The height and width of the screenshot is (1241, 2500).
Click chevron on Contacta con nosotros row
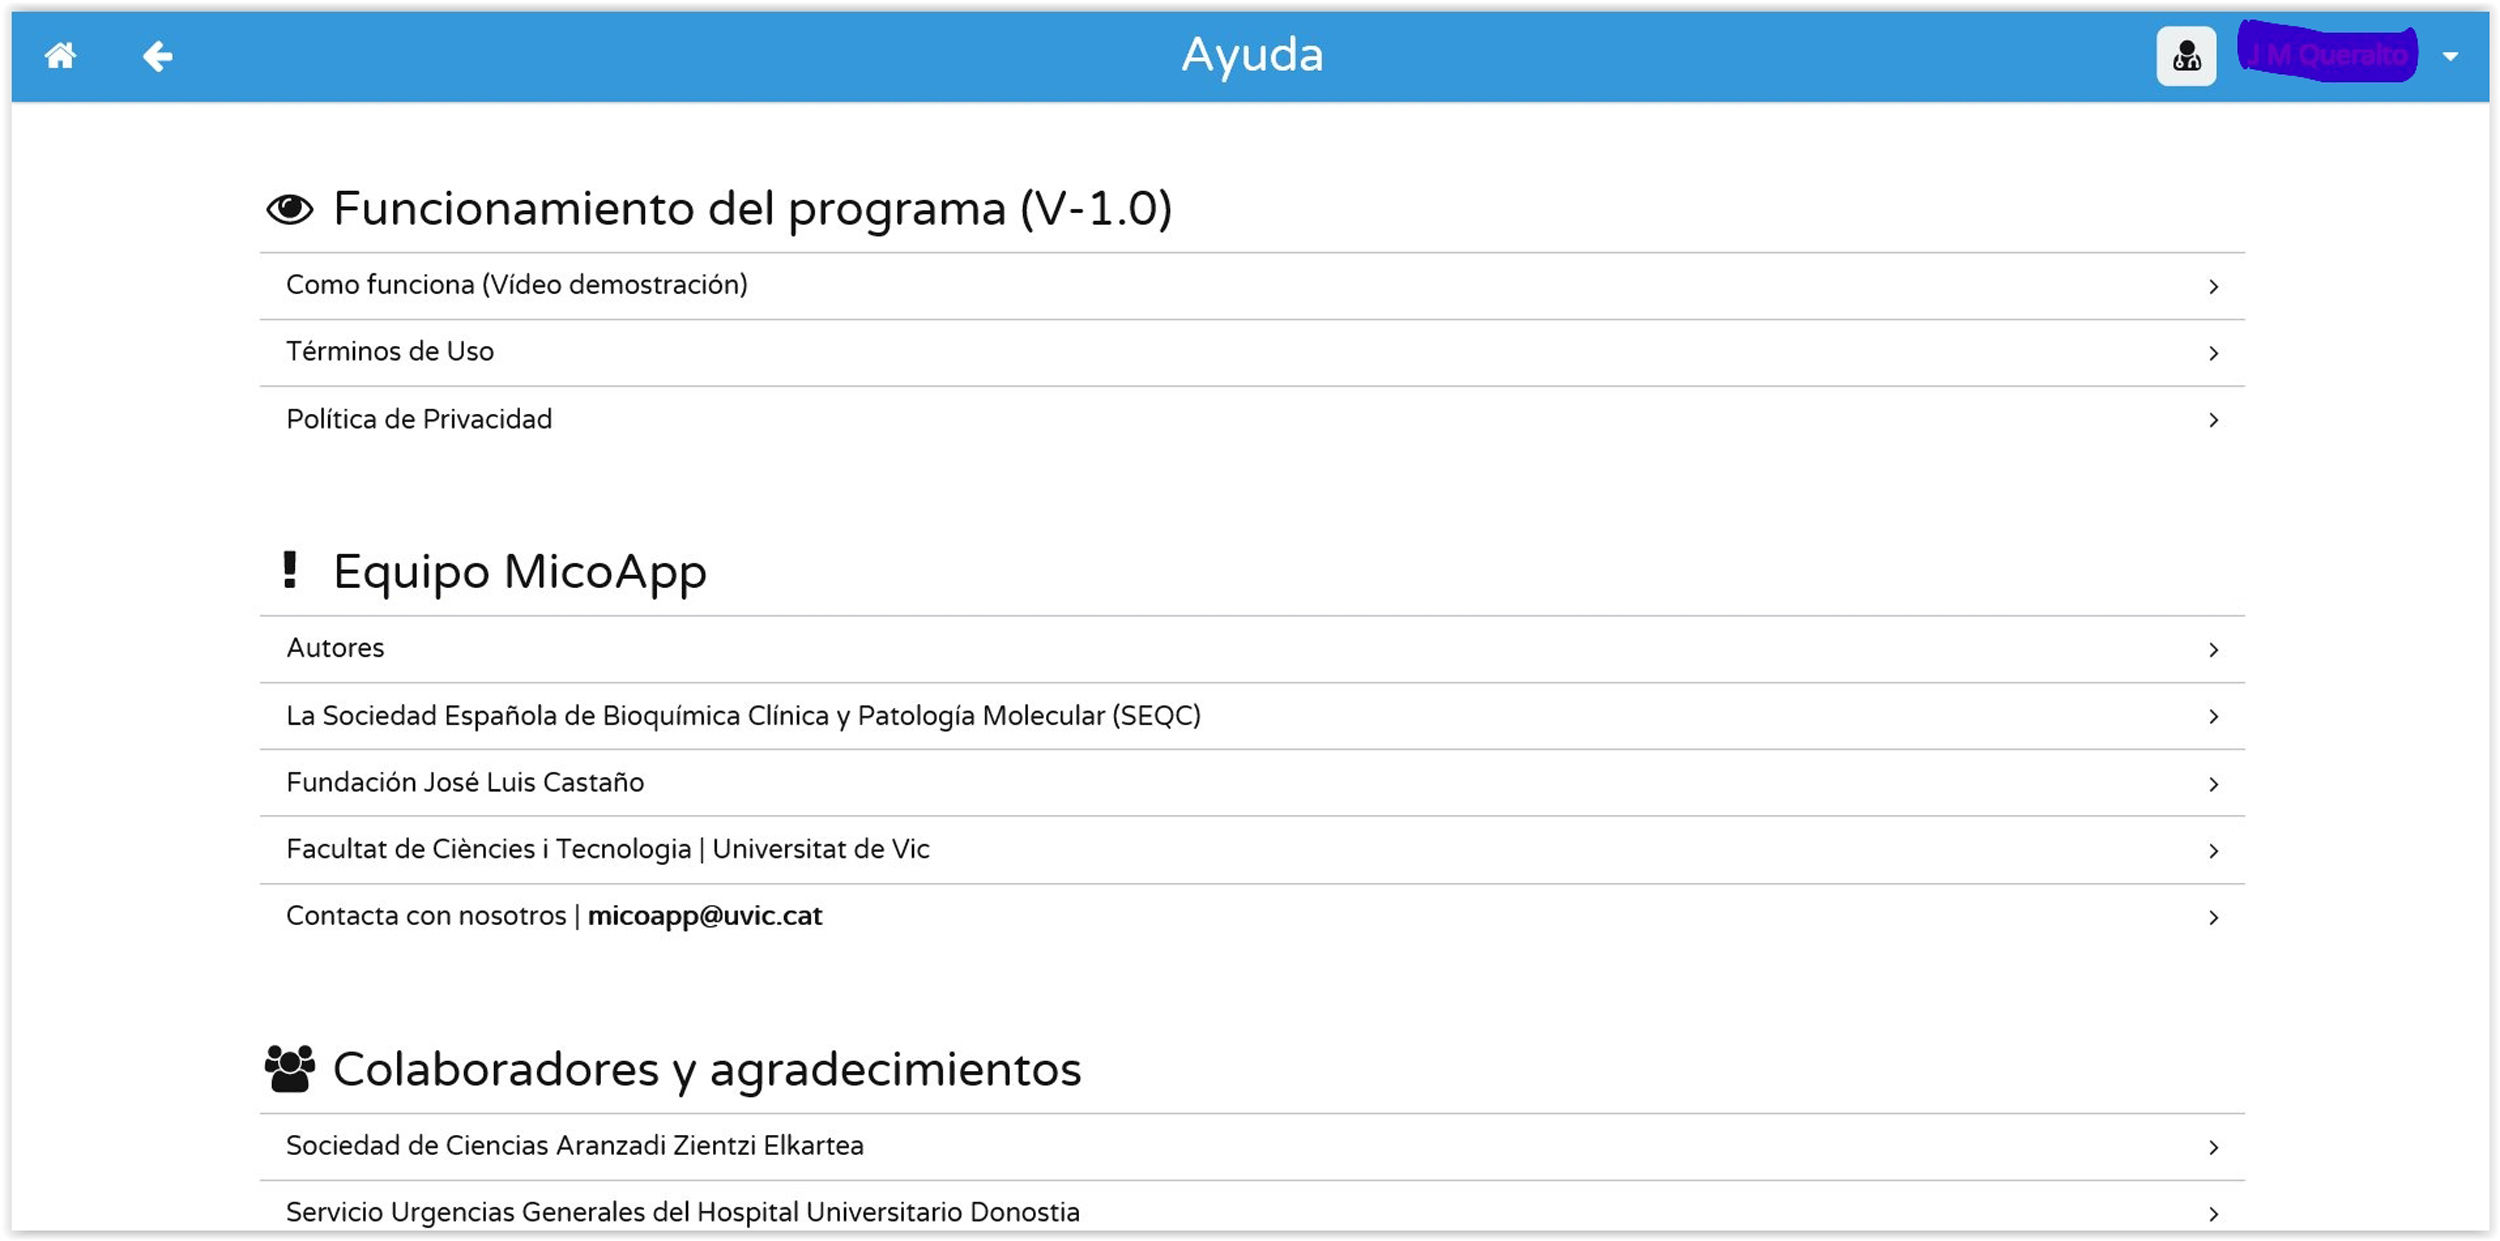coord(2213,918)
